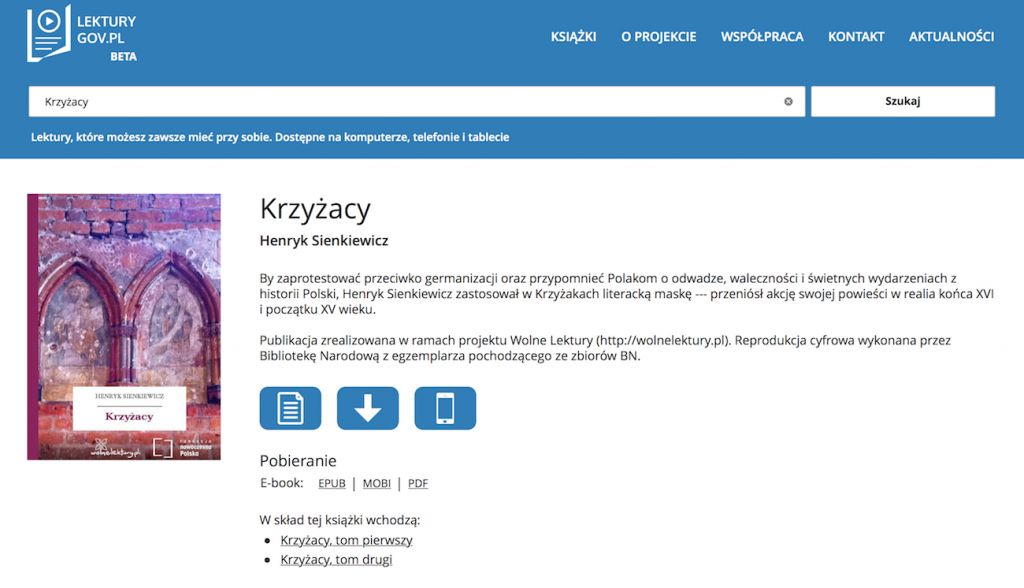Click the blue download arrow icon
Screen dimensions: 1024x588
(367, 408)
